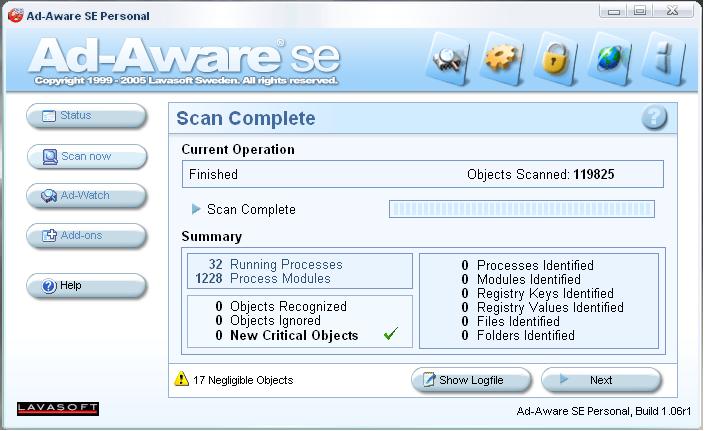Image resolution: width=705 pixels, height=431 pixels.
Task: Click the 0 Processes Identified line
Action: [x=527, y=265]
